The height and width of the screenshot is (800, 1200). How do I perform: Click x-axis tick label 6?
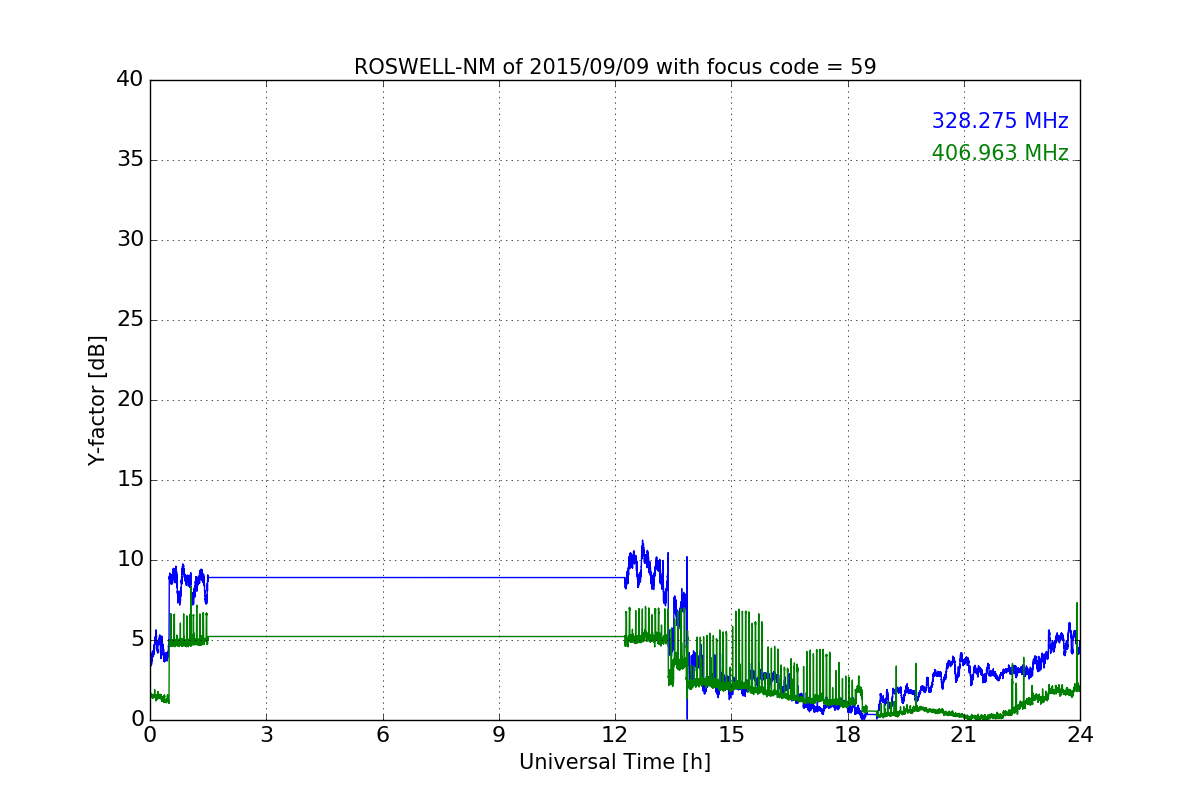click(382, 734)
